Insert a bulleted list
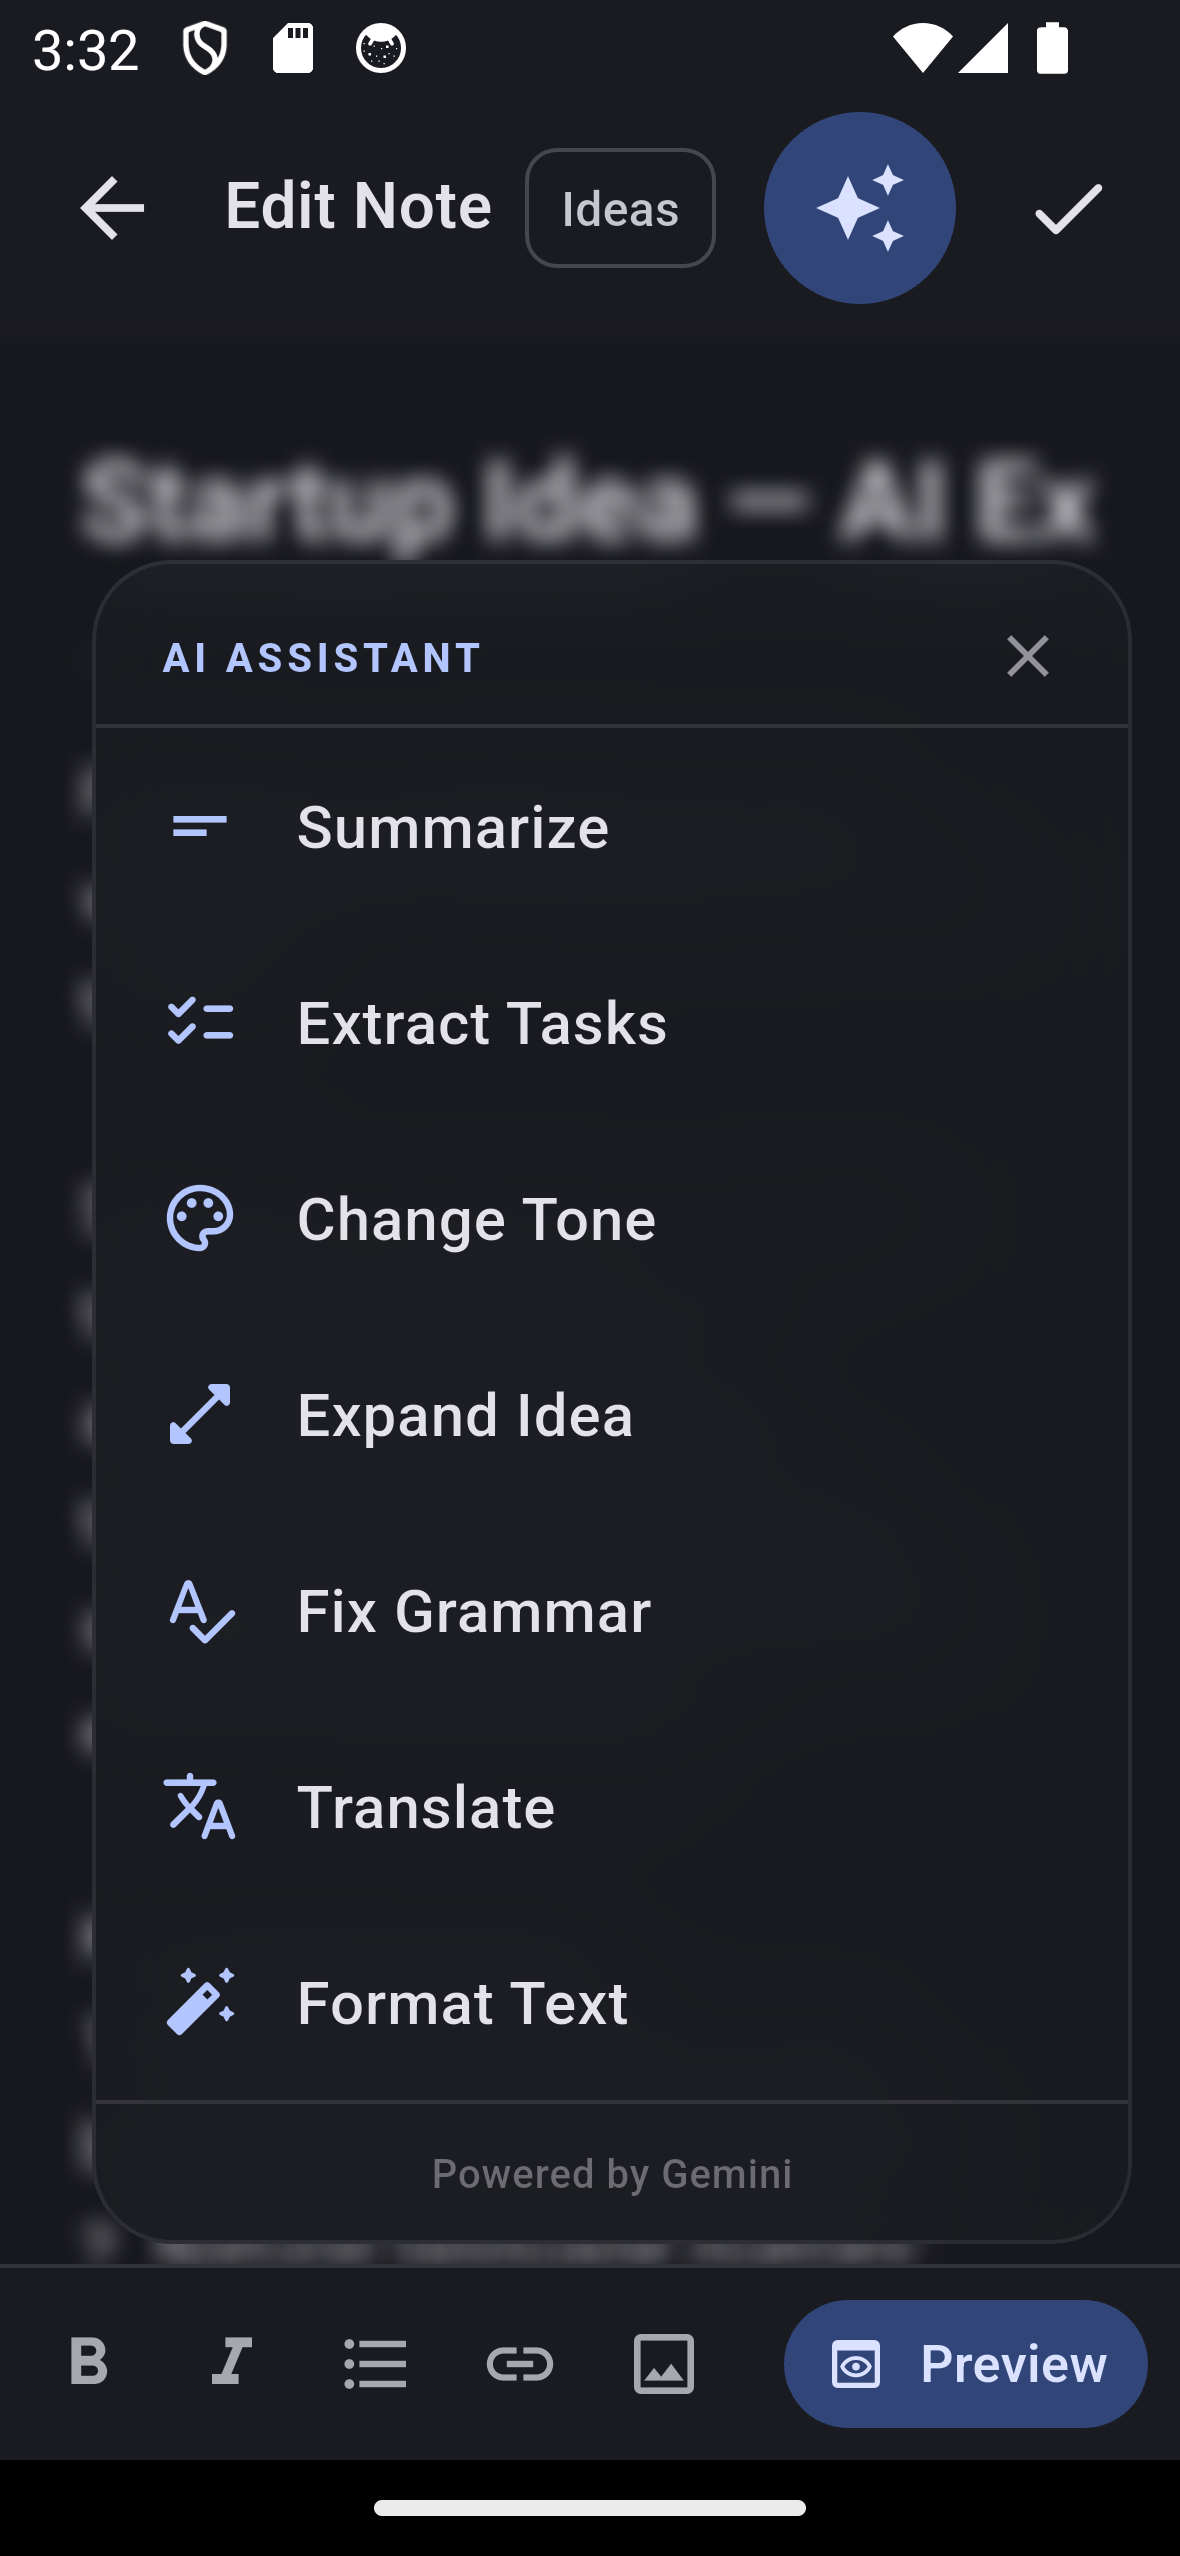This screenshot has width=1180, height=2556. 375,2363
